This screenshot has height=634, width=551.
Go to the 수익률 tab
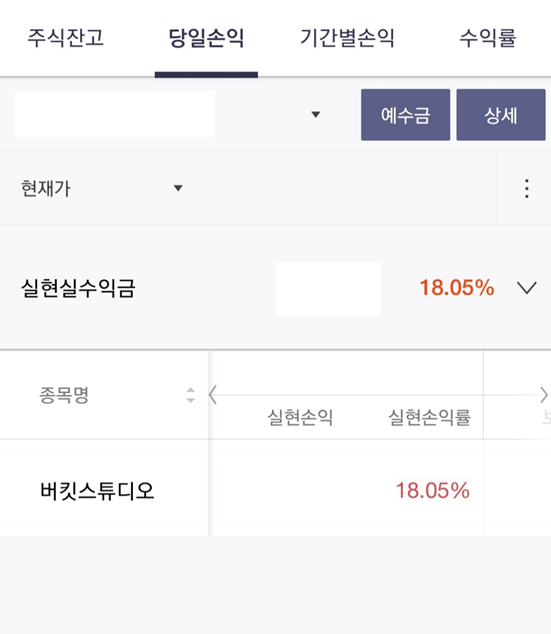pyautogui.click(x=488, y=38)
